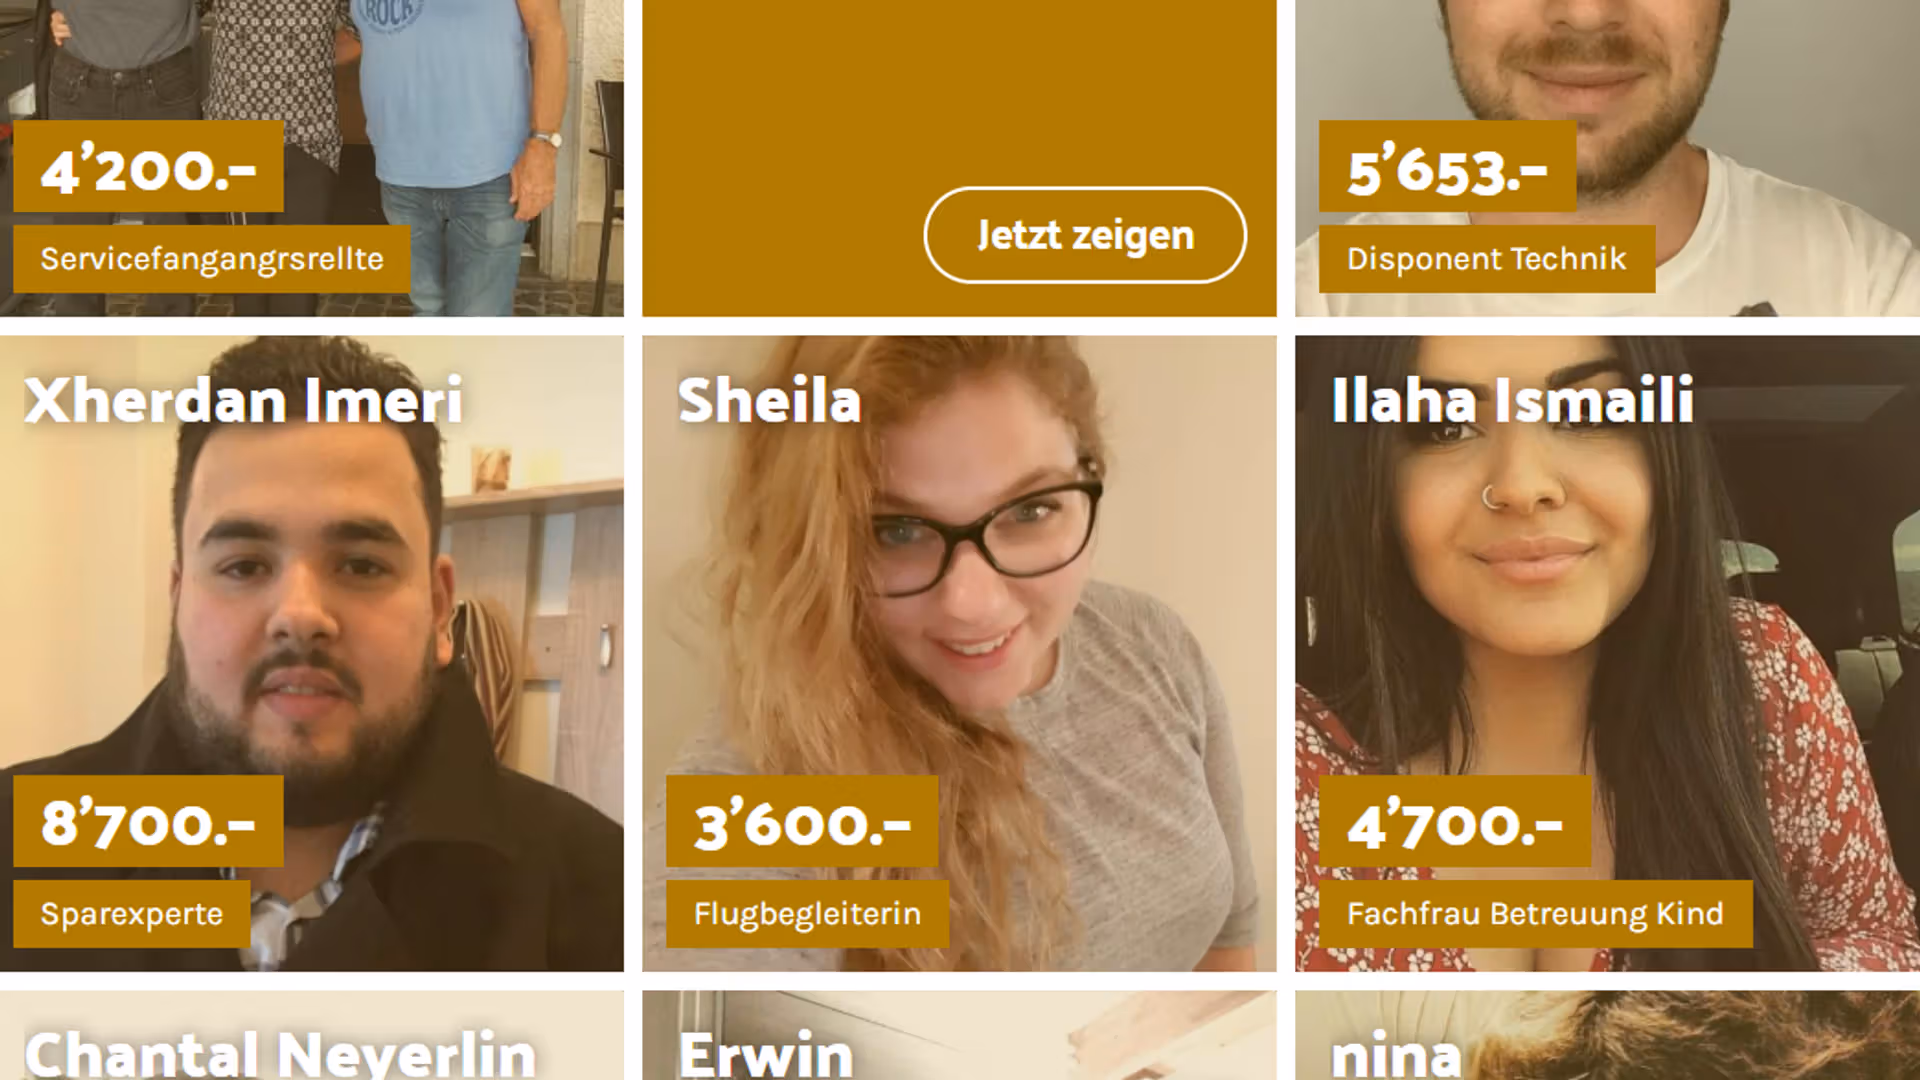Open the Erwin profile card

pyautogui.click(x=959, y=1035)
